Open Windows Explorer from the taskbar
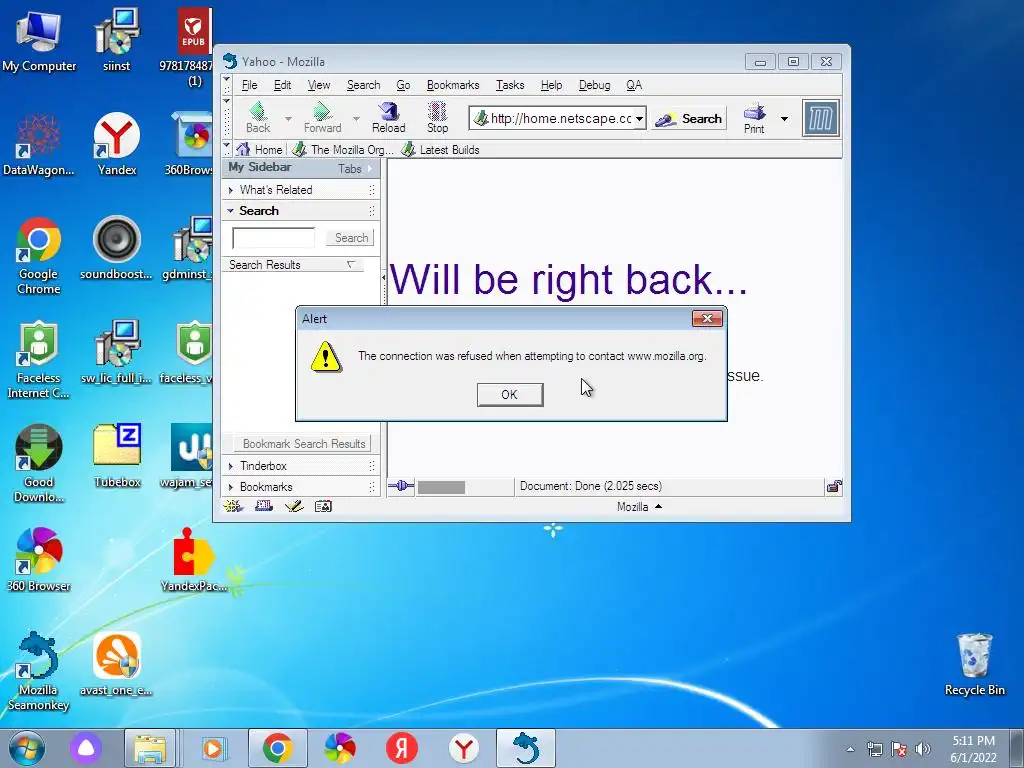The image size is (1024, 768). (150, 748)
